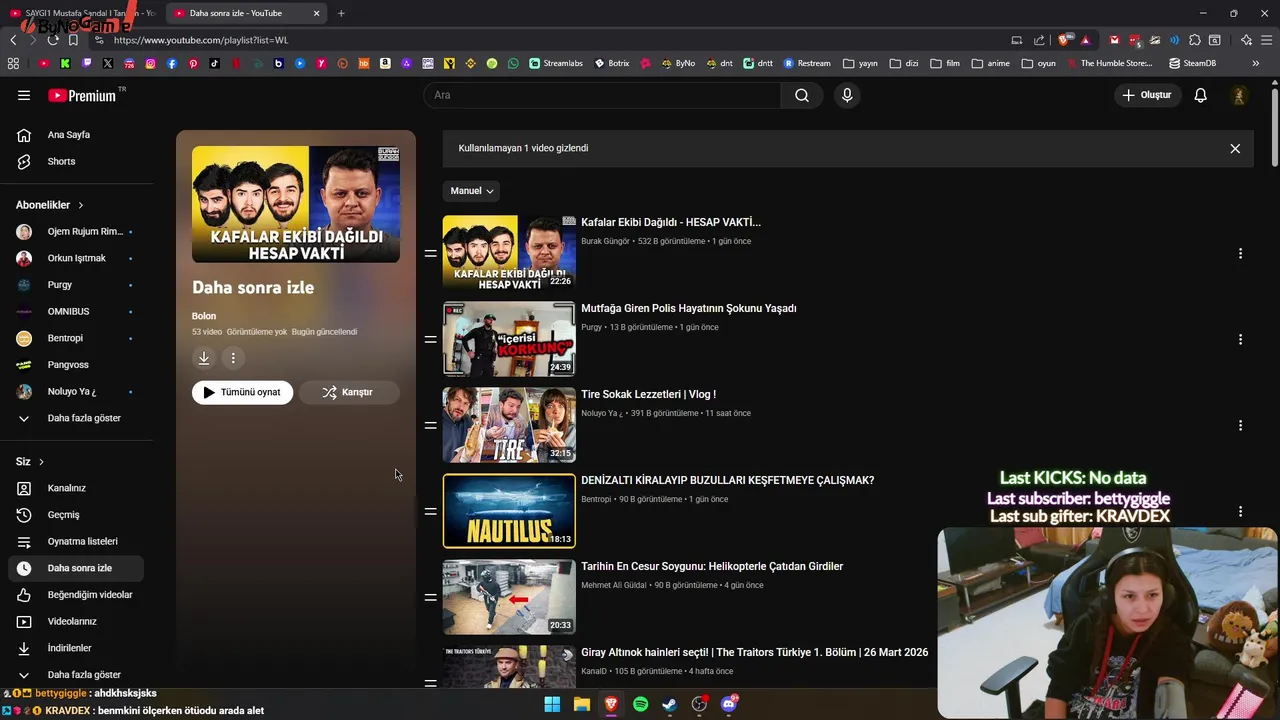
Task: Open the anime bookmarks folder
Action: 990,63
